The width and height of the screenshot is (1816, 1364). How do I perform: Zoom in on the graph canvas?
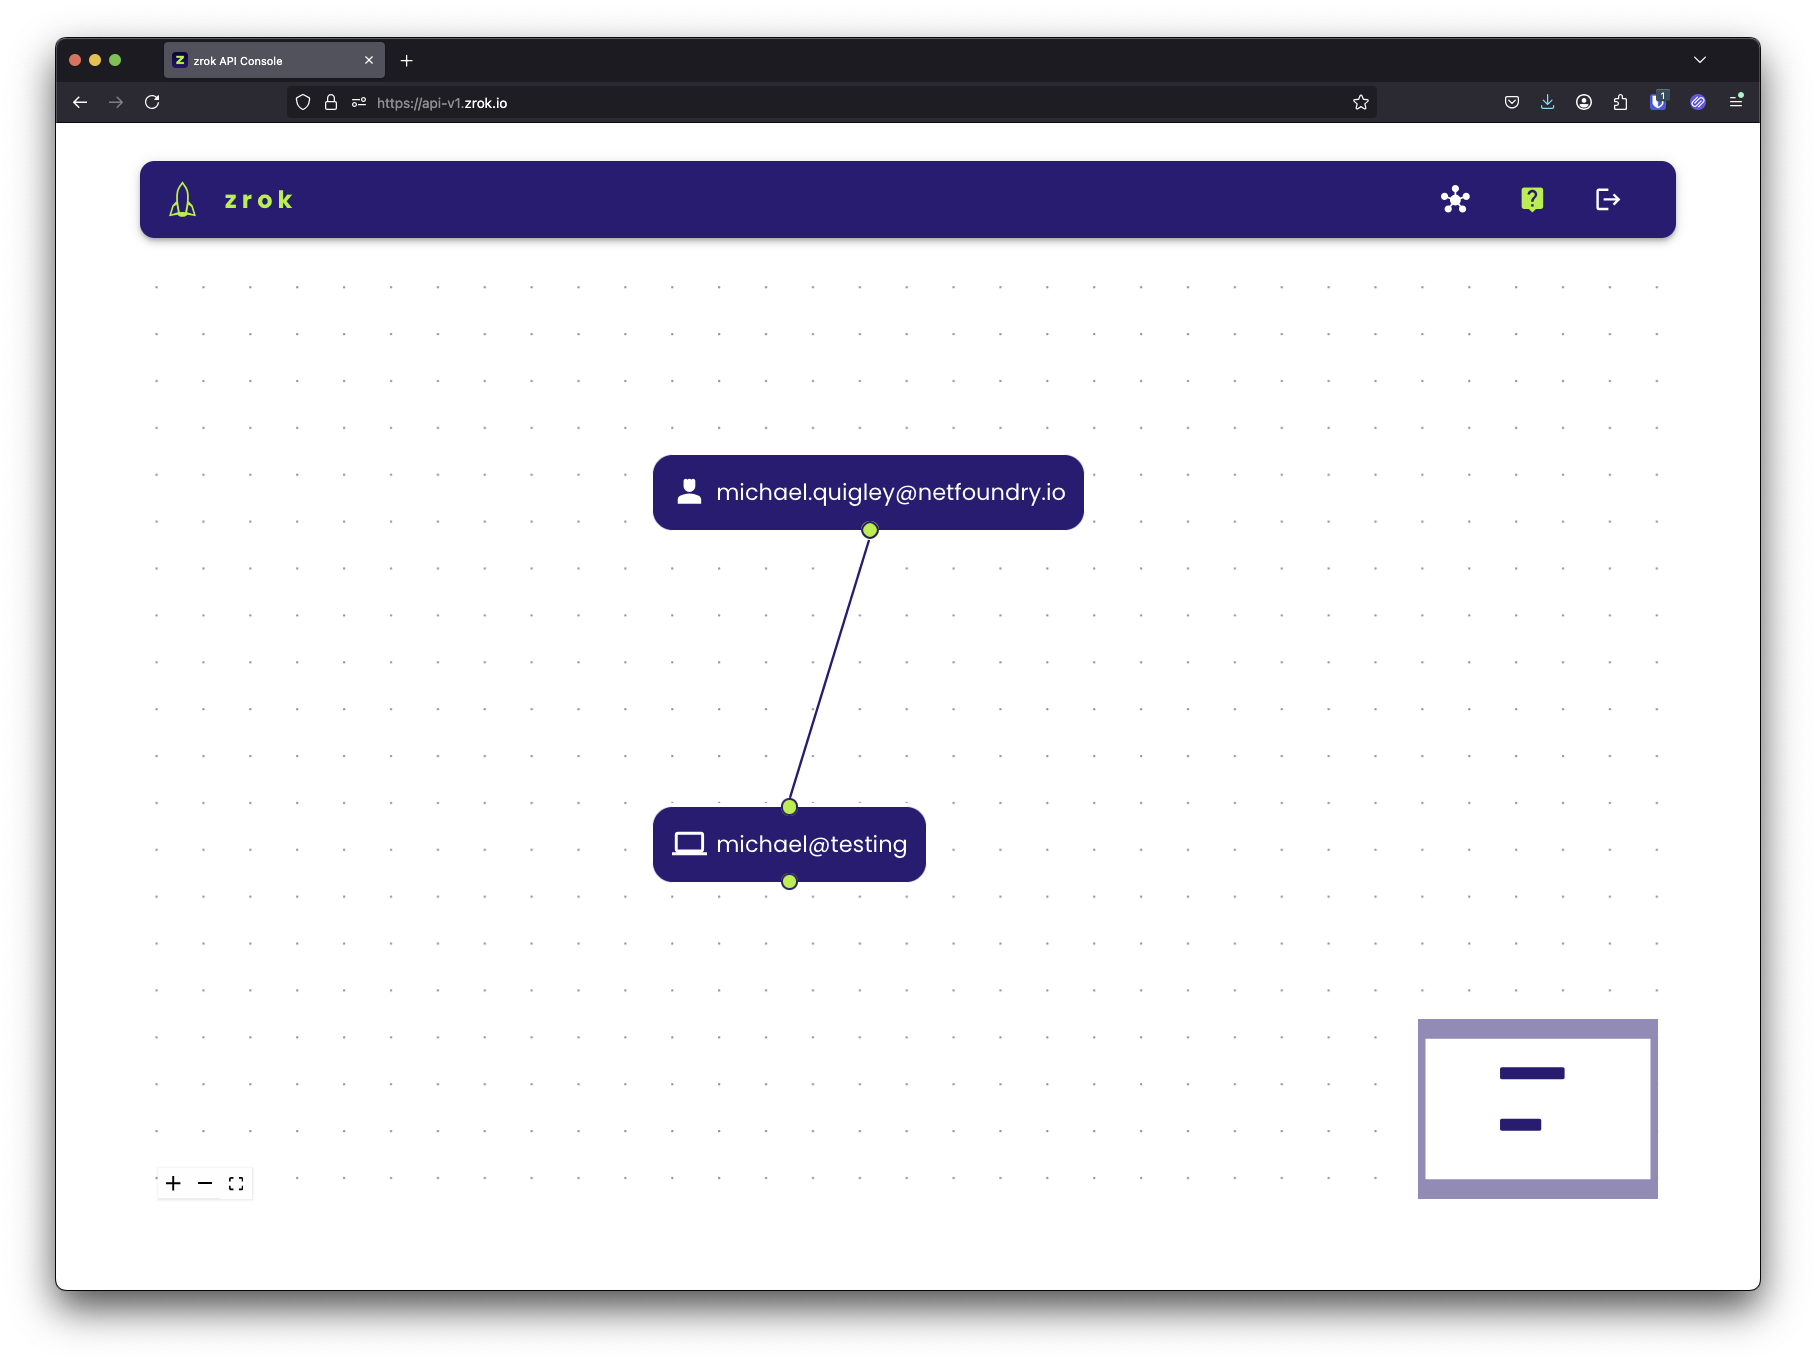173,1183
